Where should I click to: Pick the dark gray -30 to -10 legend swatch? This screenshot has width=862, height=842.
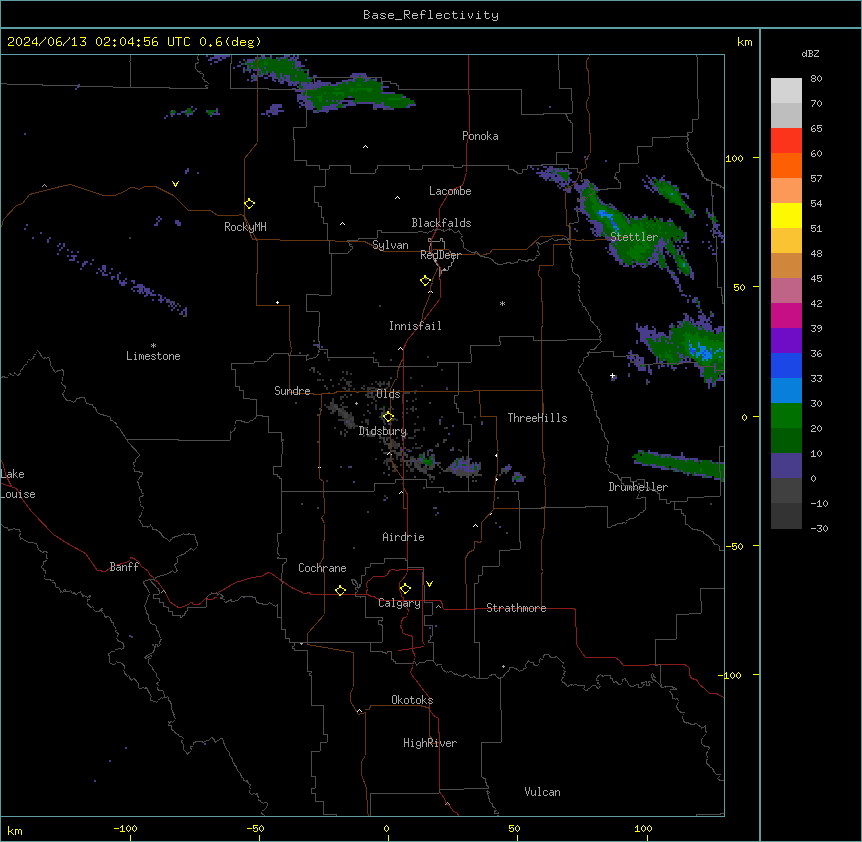pyautogui.click(x=786, y=516)
